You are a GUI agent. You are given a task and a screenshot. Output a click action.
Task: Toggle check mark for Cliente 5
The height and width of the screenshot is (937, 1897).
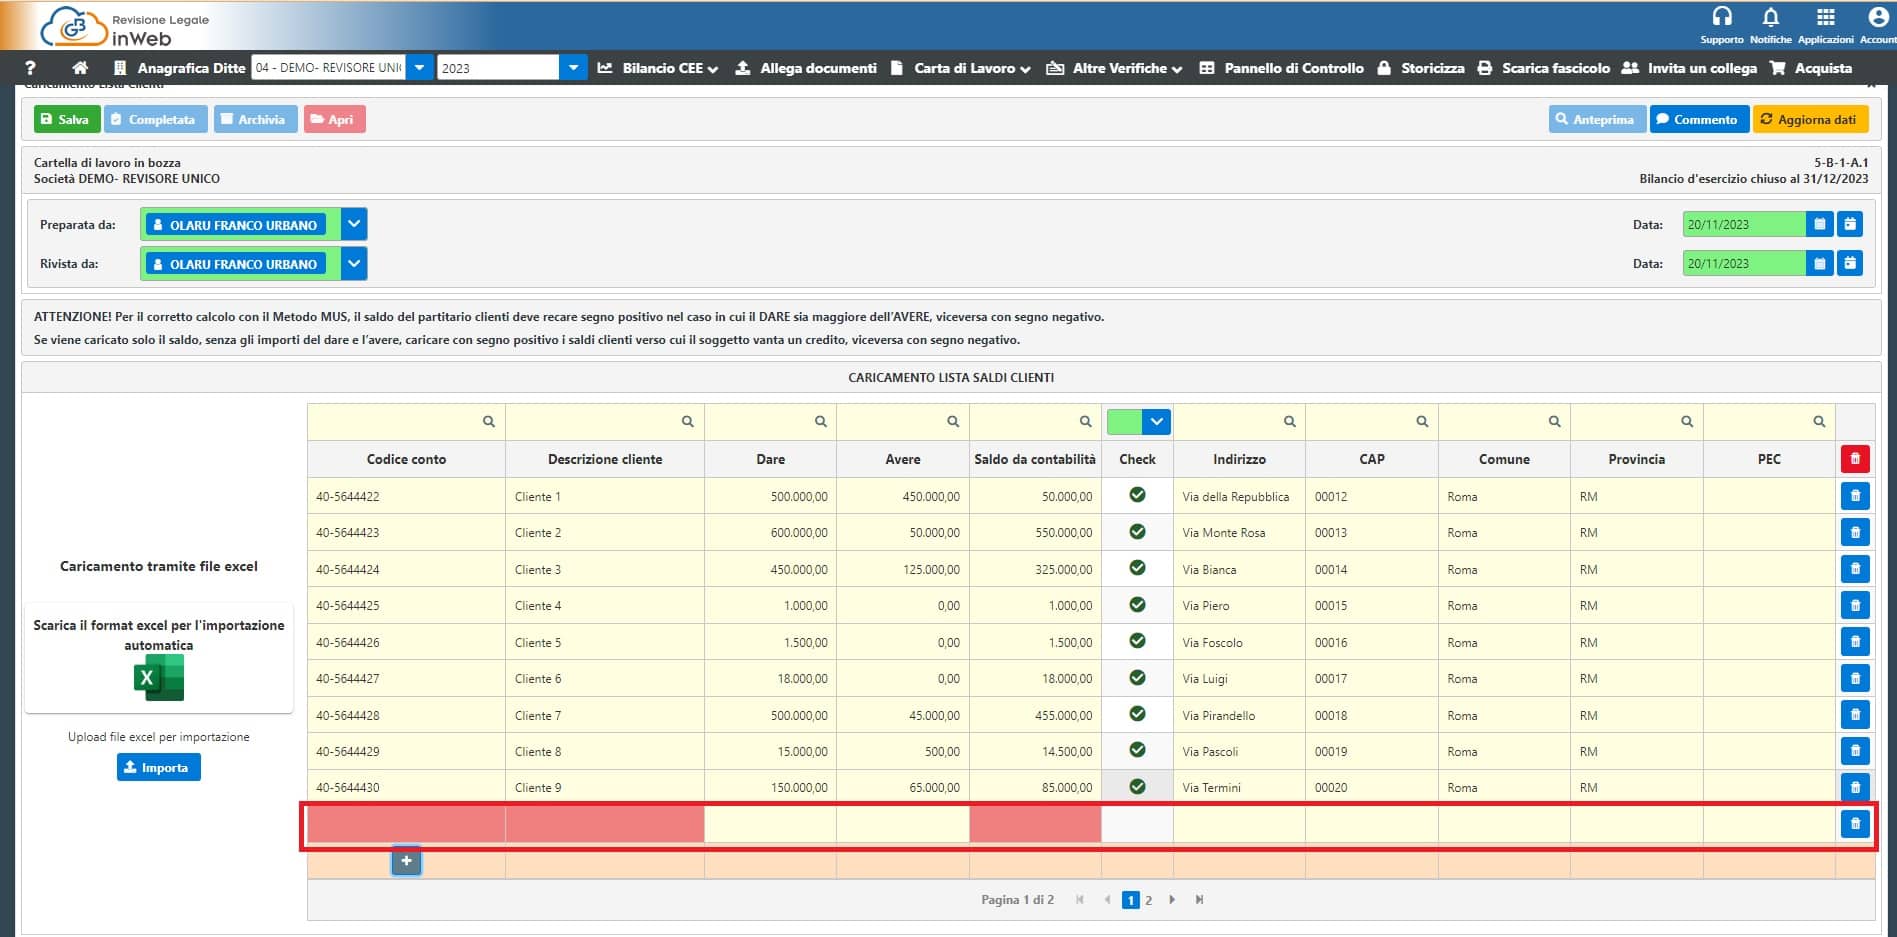1137,641
